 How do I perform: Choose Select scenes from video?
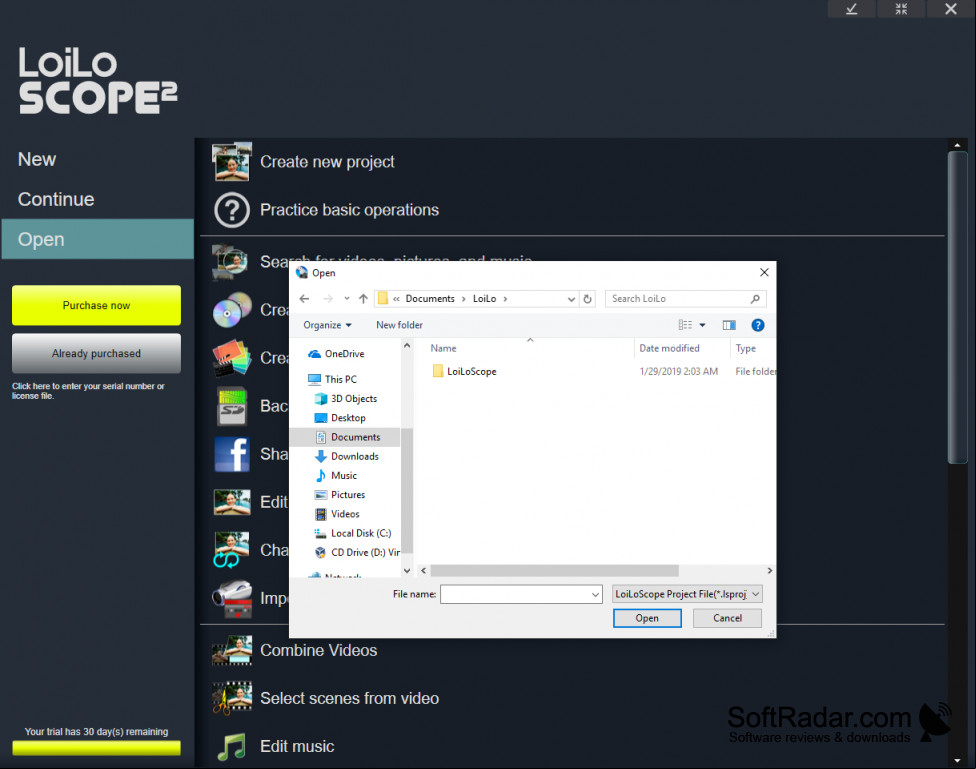tap(349, 698)
